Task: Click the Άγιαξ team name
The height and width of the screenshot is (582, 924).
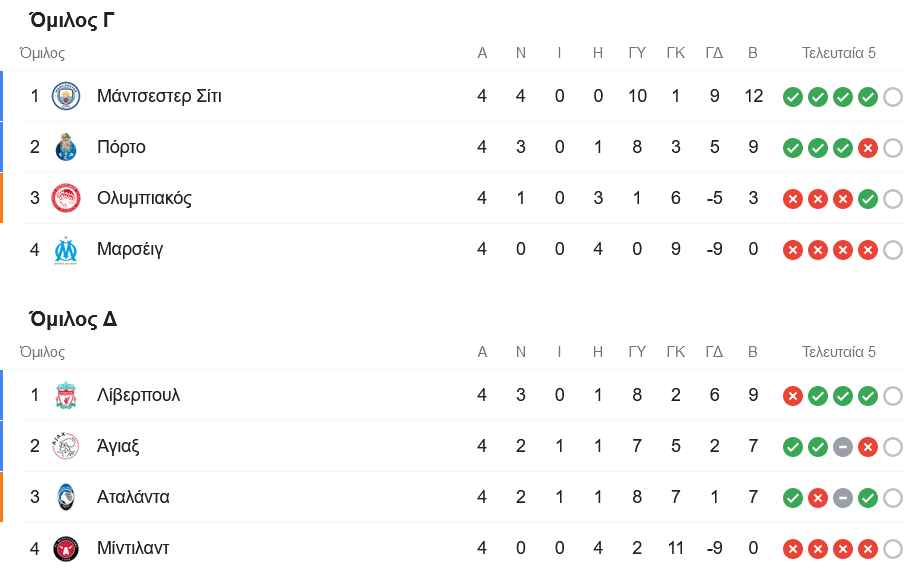Action: [118, 446]
